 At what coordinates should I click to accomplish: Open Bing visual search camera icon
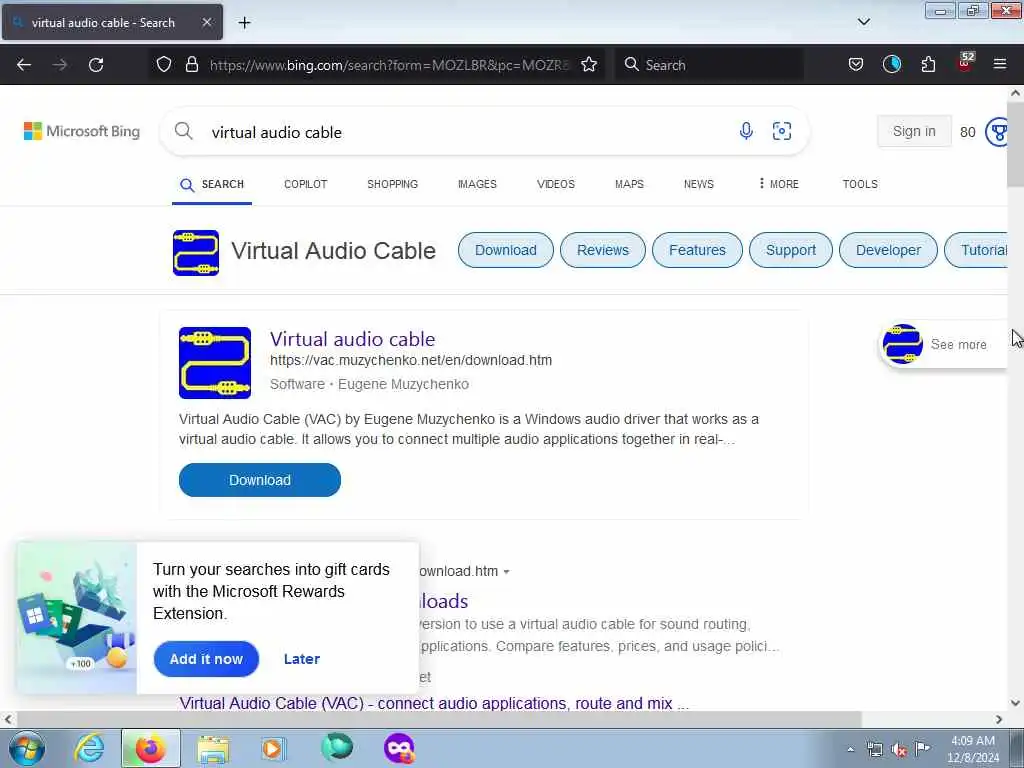pyautogui.click(x=782, y=131)
